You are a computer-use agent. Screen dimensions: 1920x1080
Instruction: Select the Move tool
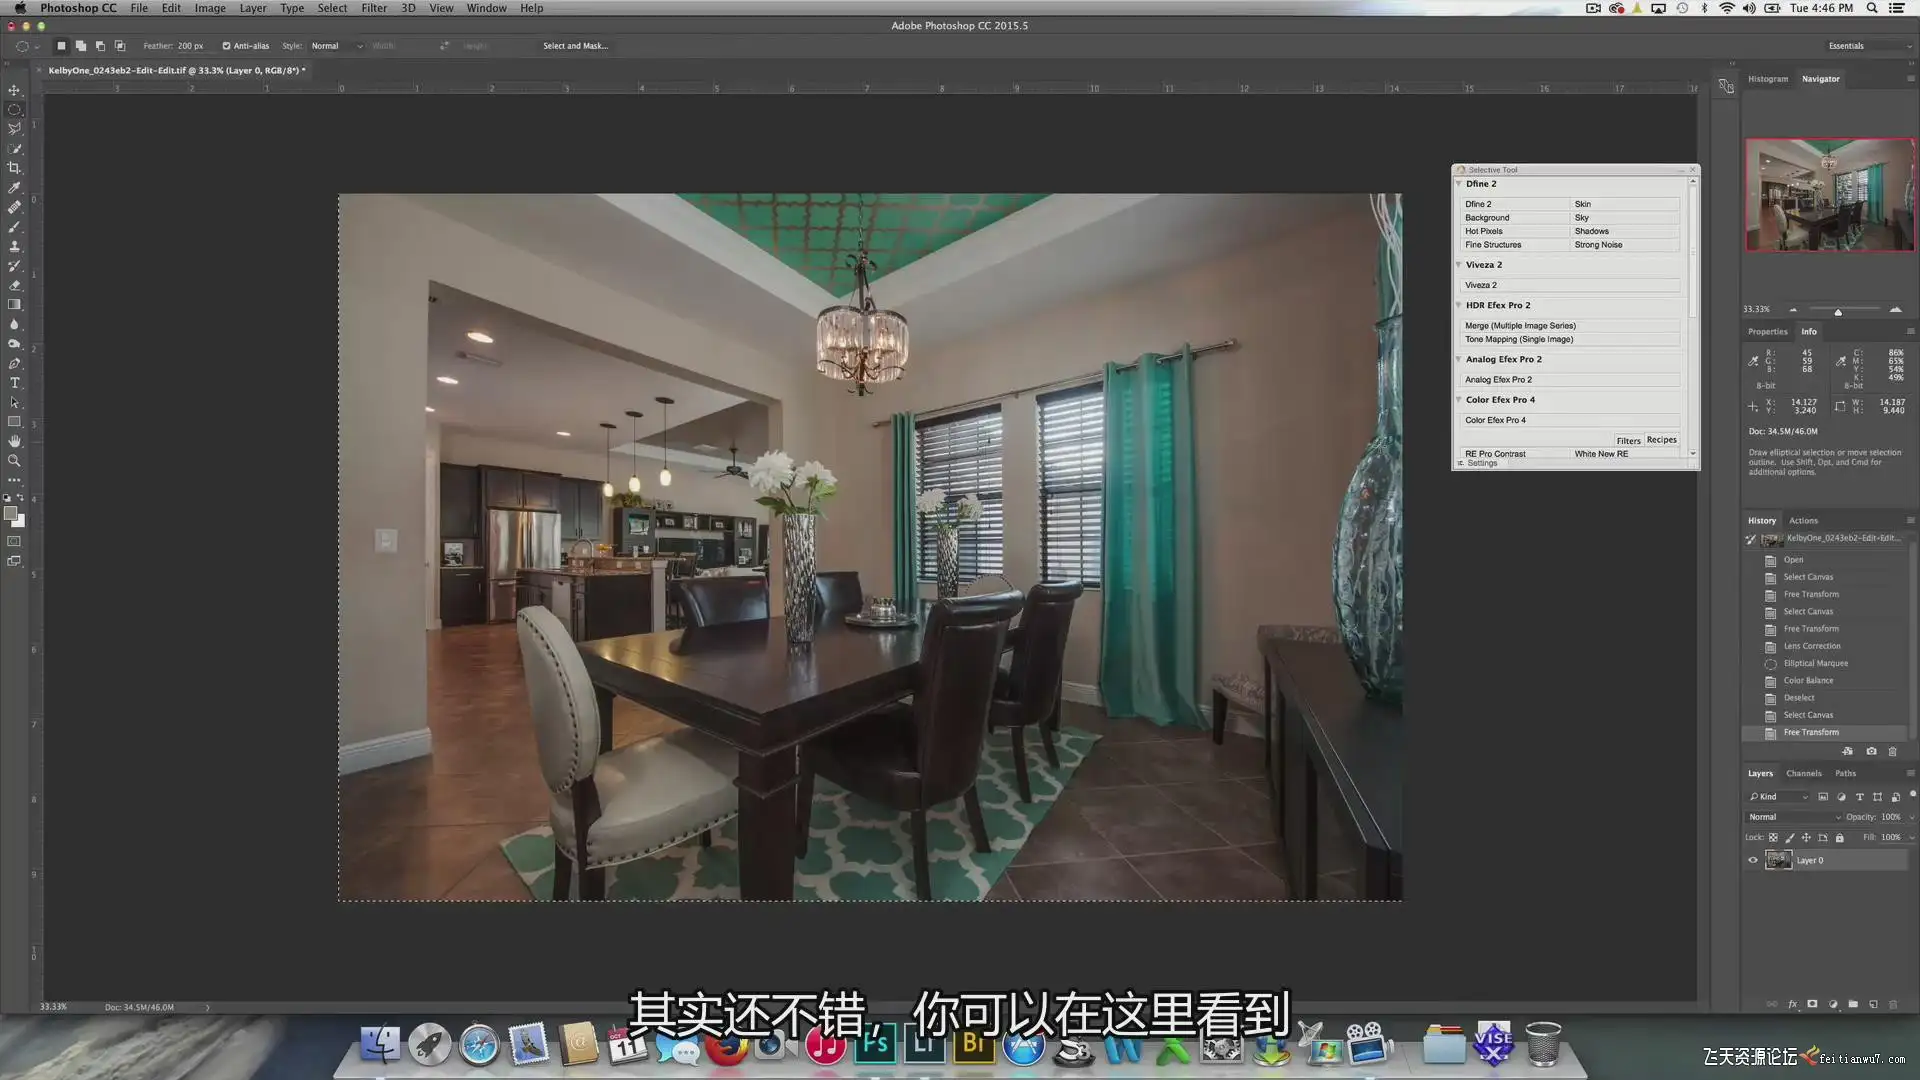tap(14, 90)
